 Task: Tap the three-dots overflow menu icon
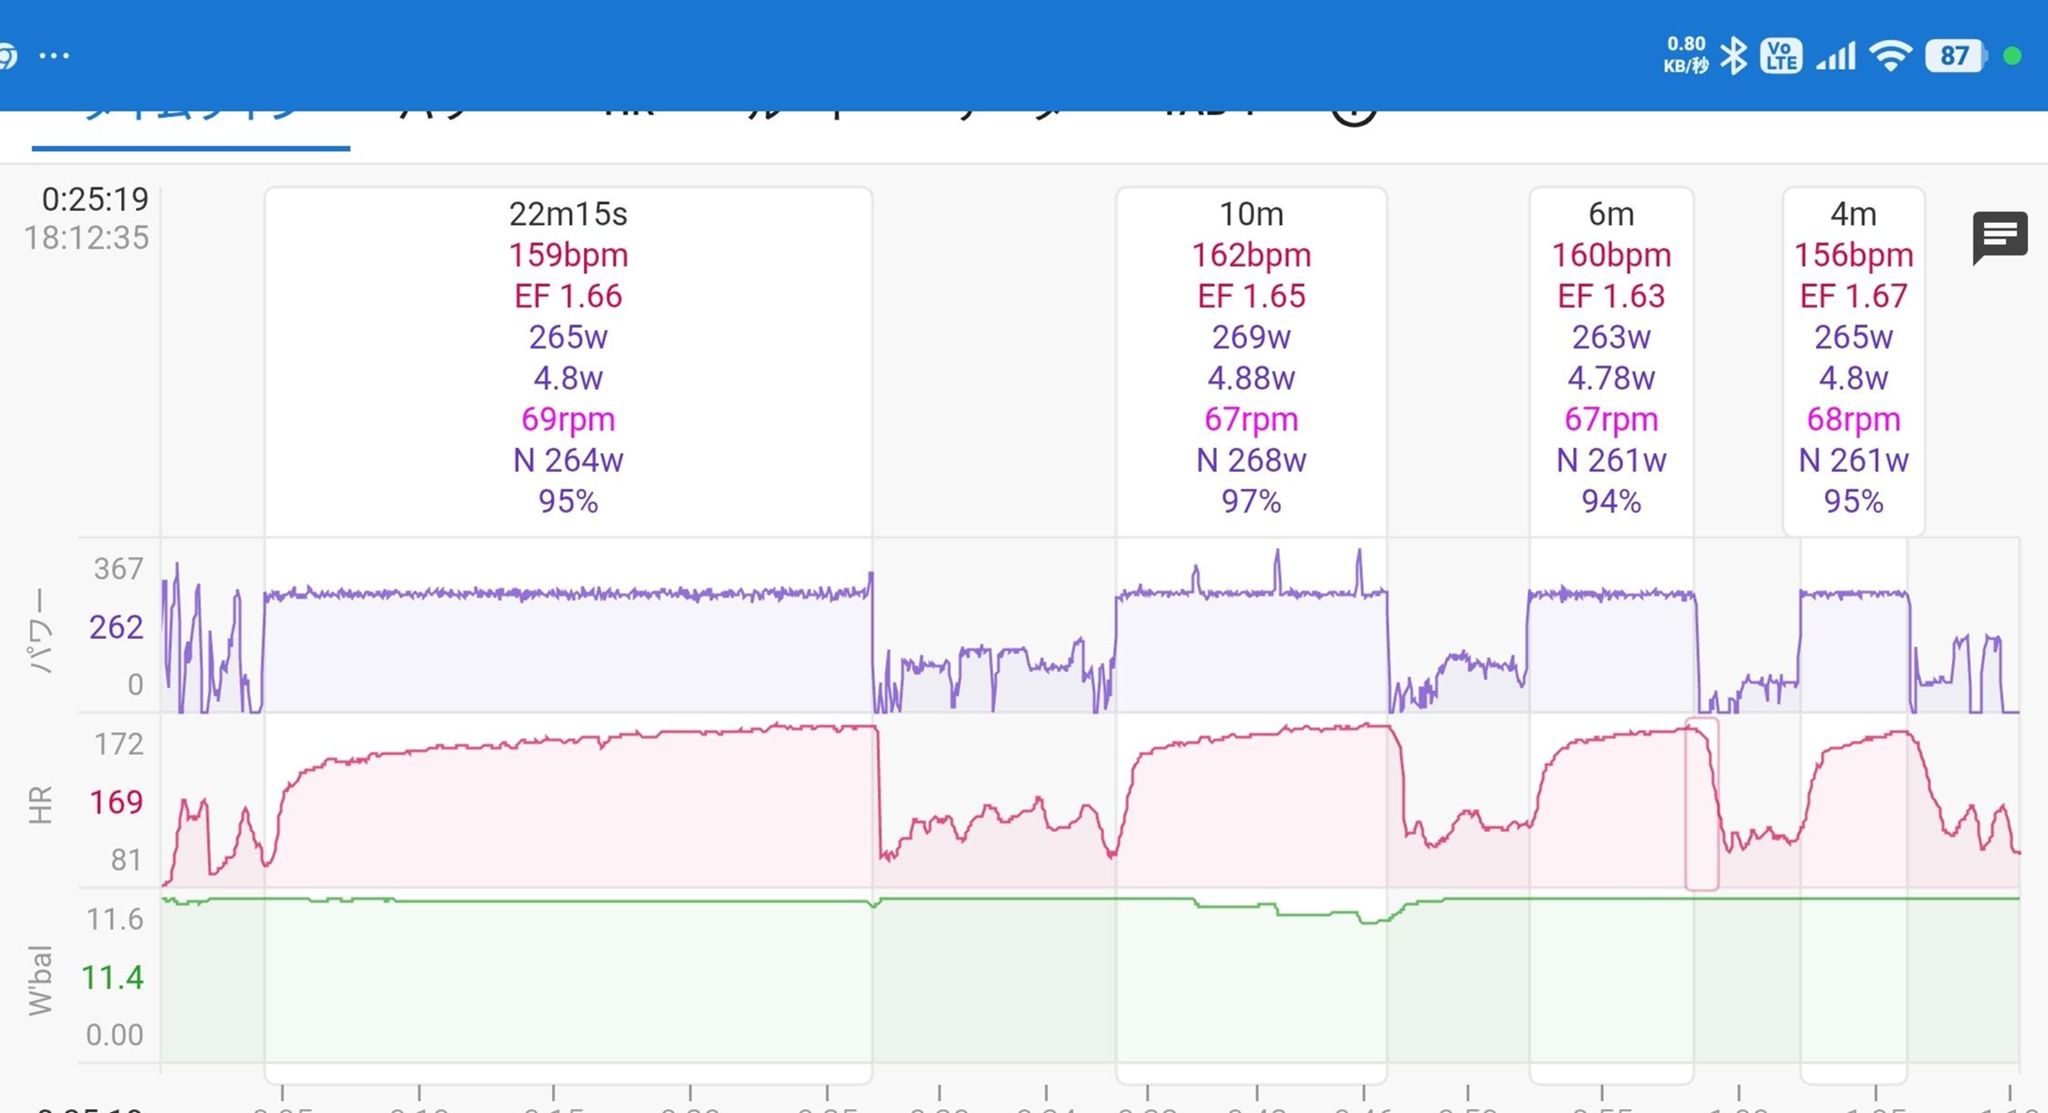pos(53,56)
